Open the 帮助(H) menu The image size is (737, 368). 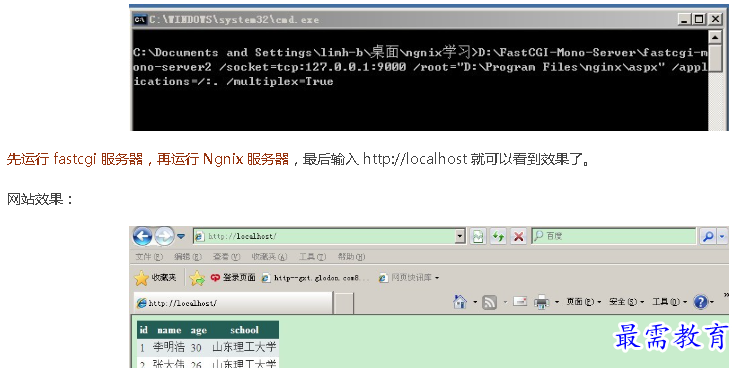[x=352, y=257]
